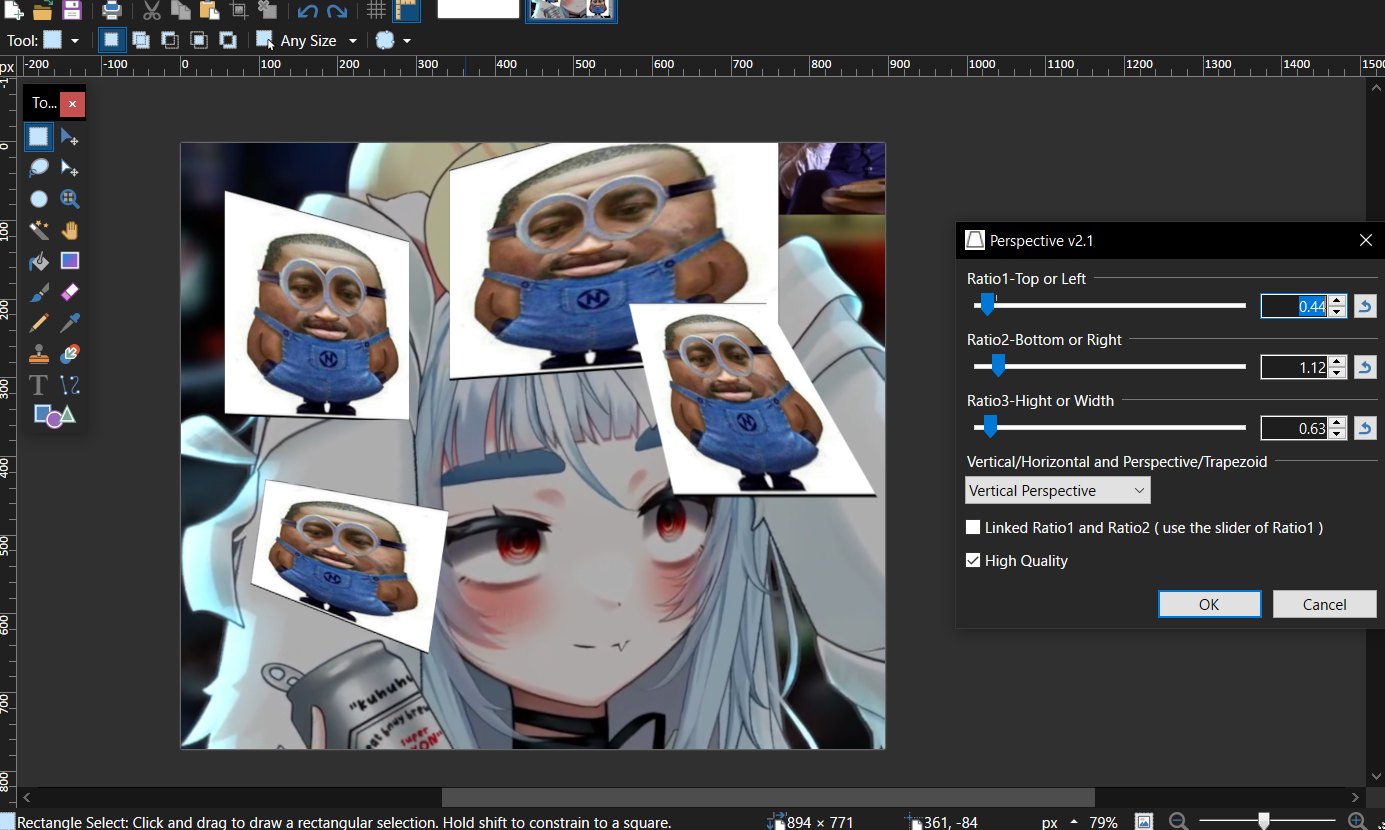Reset Ratio3-Hight or Width value
1385x830 pixels.
tap(1365, 429)
